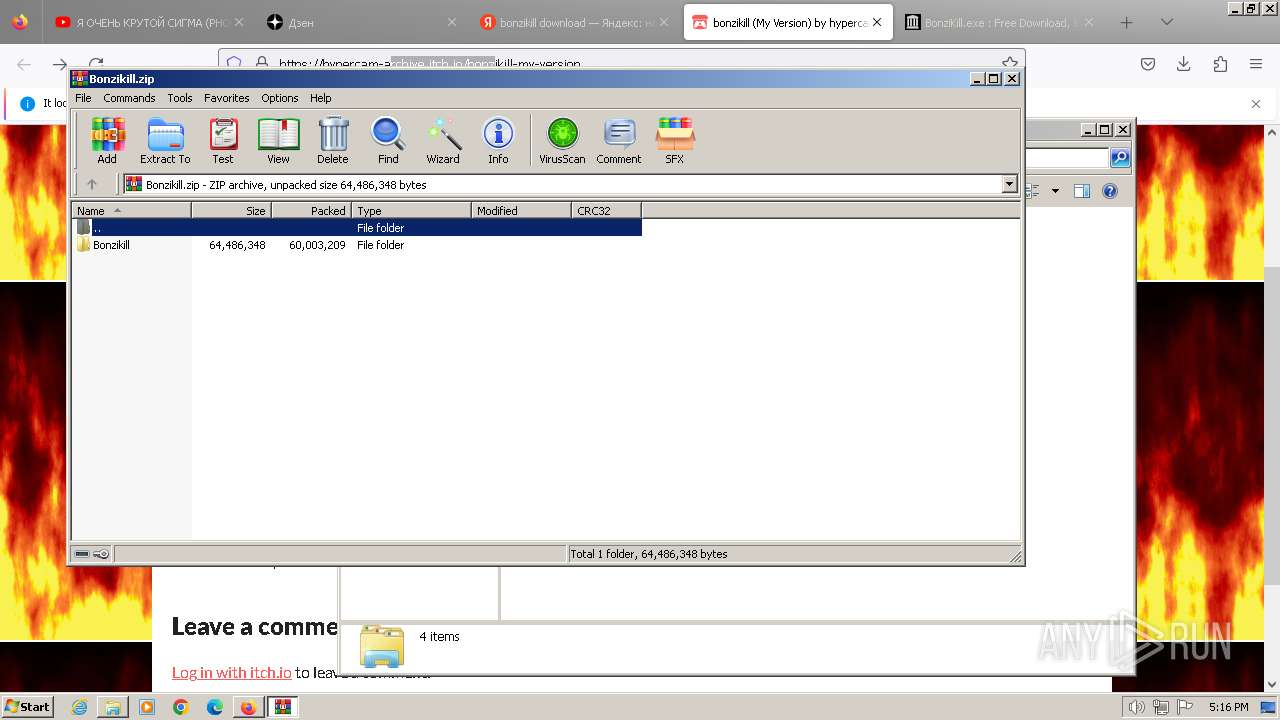Click the View file icon

278,140
